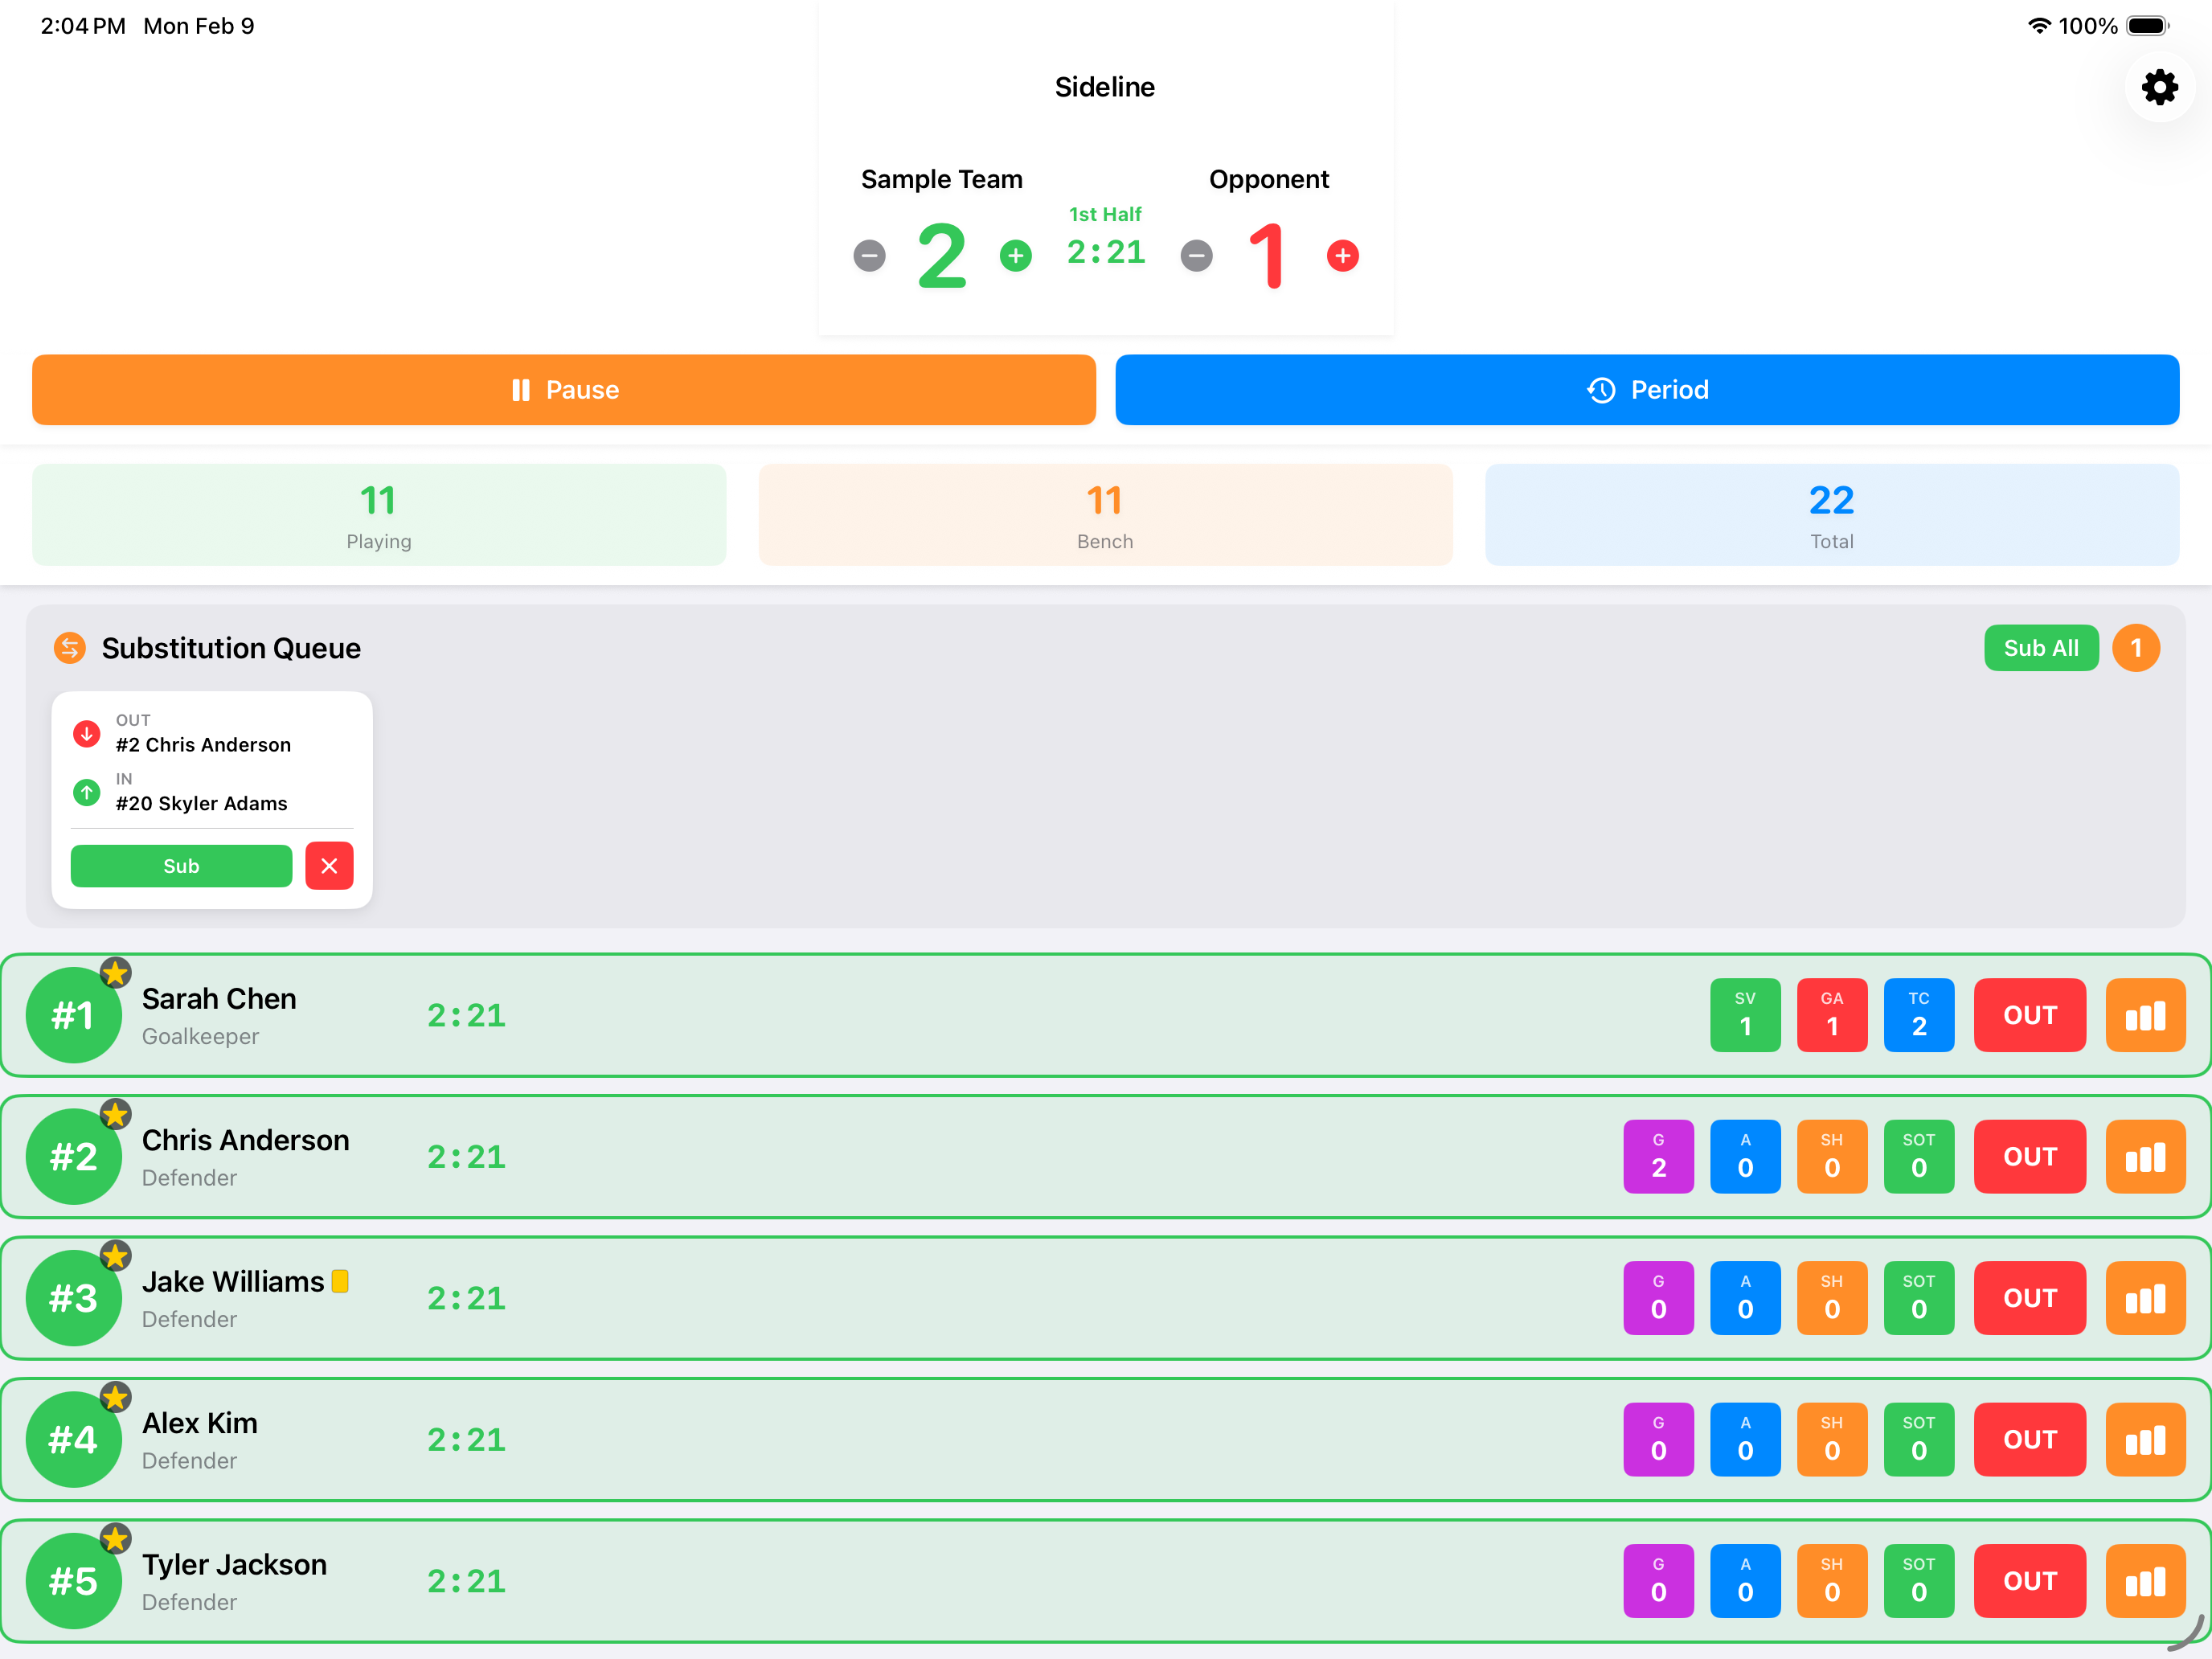2212x1659 pixels.
Task: Decrease Sample Team score with minus
Action: click(869, 256)
